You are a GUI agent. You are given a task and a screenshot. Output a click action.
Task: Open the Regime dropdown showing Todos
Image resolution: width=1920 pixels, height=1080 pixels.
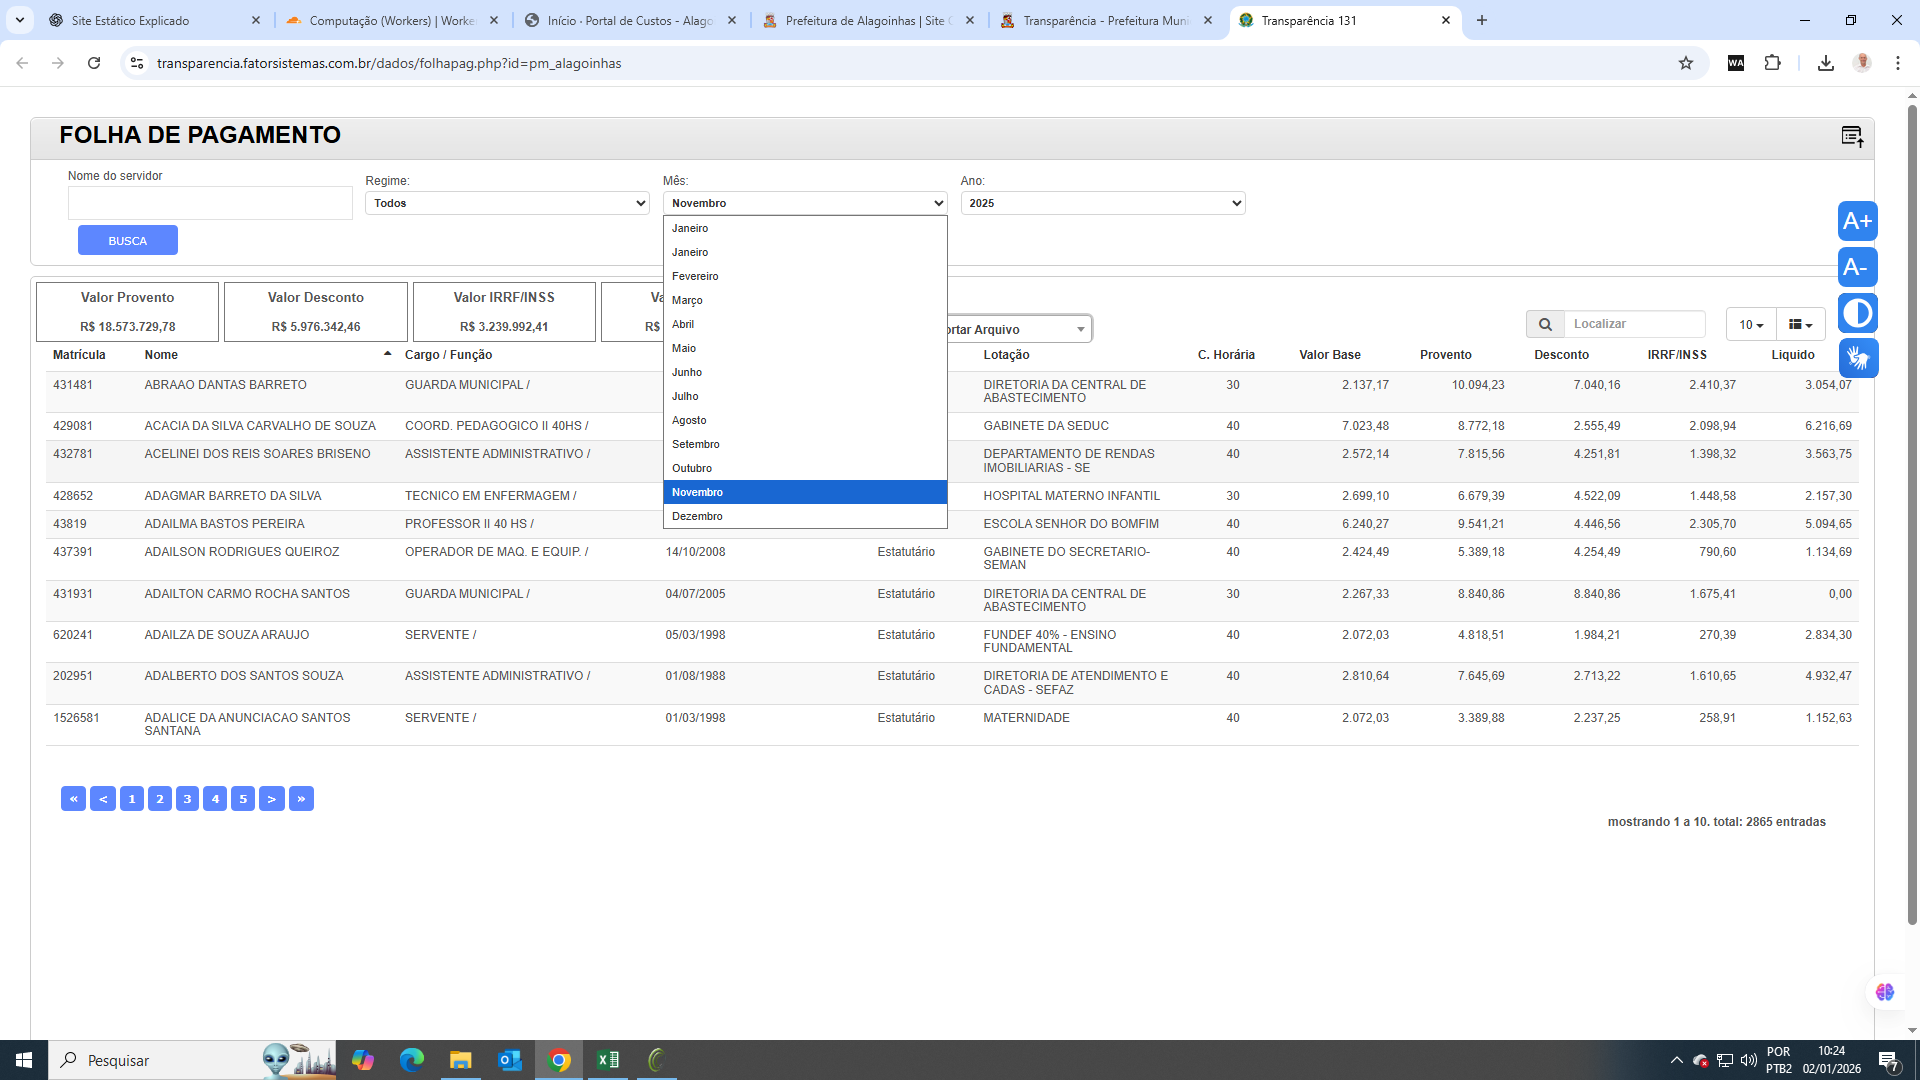click(507, 203)
